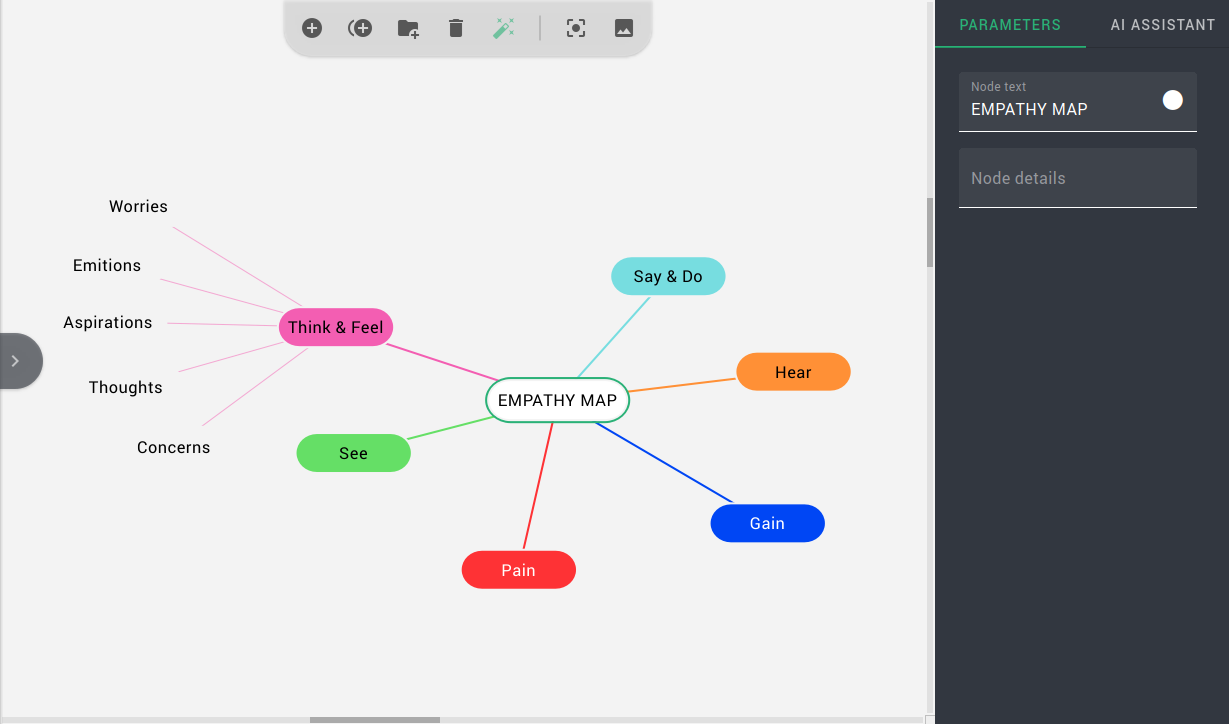Click the vertical canvas scrollbar thumb
The height and width of the screenshot is (724, 1229).
coord(930,232)
